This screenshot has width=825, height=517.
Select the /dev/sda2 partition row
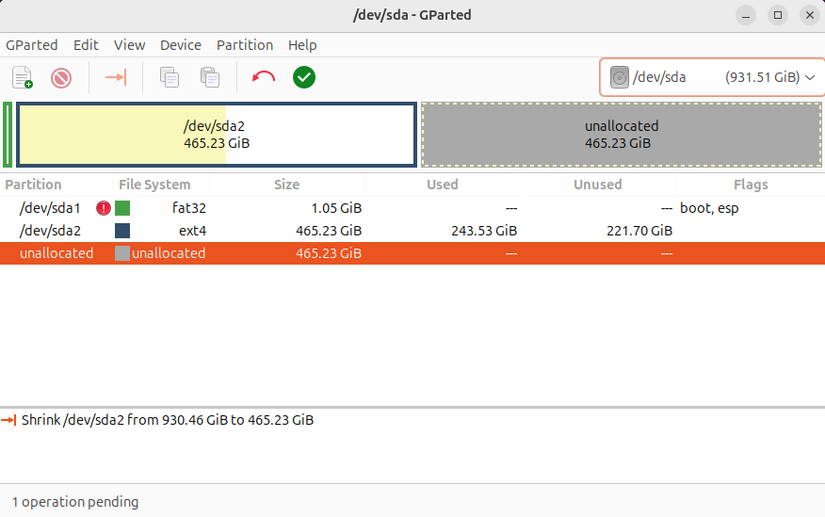coord(412,231)
